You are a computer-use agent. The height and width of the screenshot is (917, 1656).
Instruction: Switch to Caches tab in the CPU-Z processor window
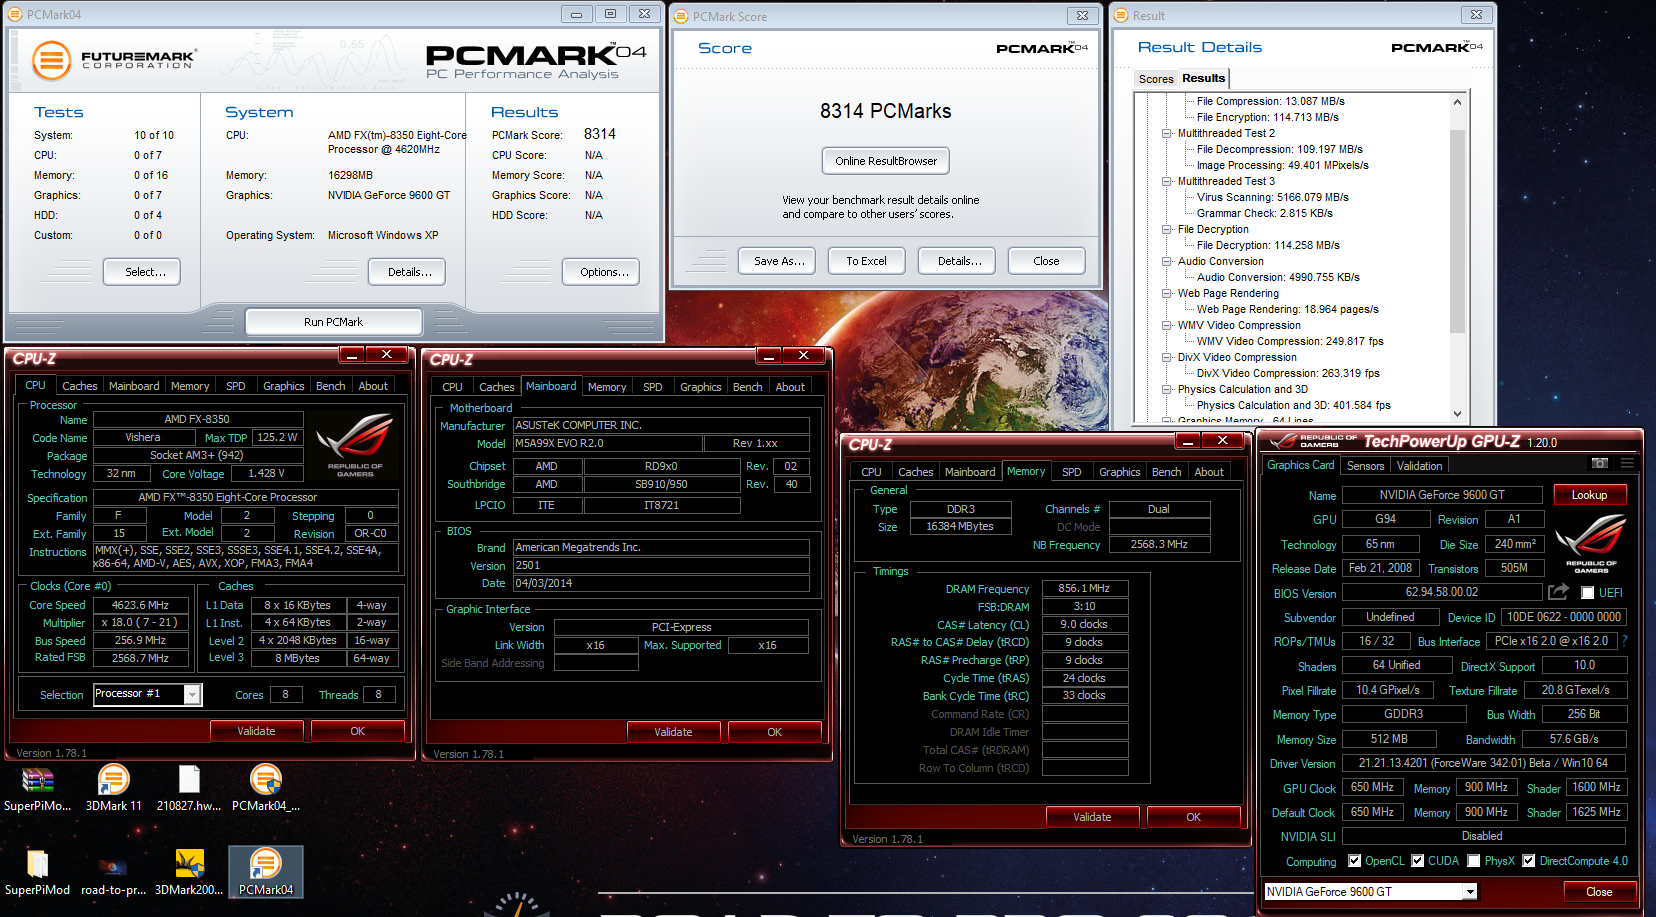click(80, 386)
